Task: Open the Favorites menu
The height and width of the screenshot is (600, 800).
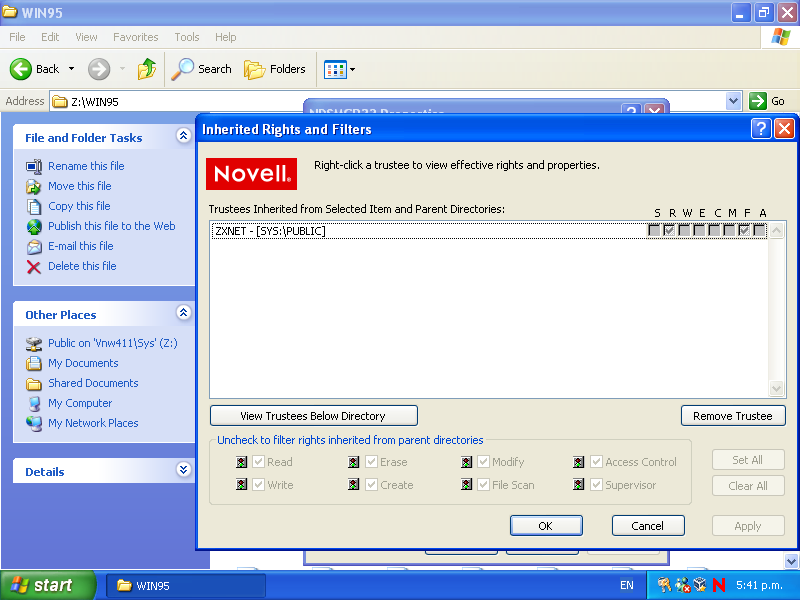Action: (136, 37)
